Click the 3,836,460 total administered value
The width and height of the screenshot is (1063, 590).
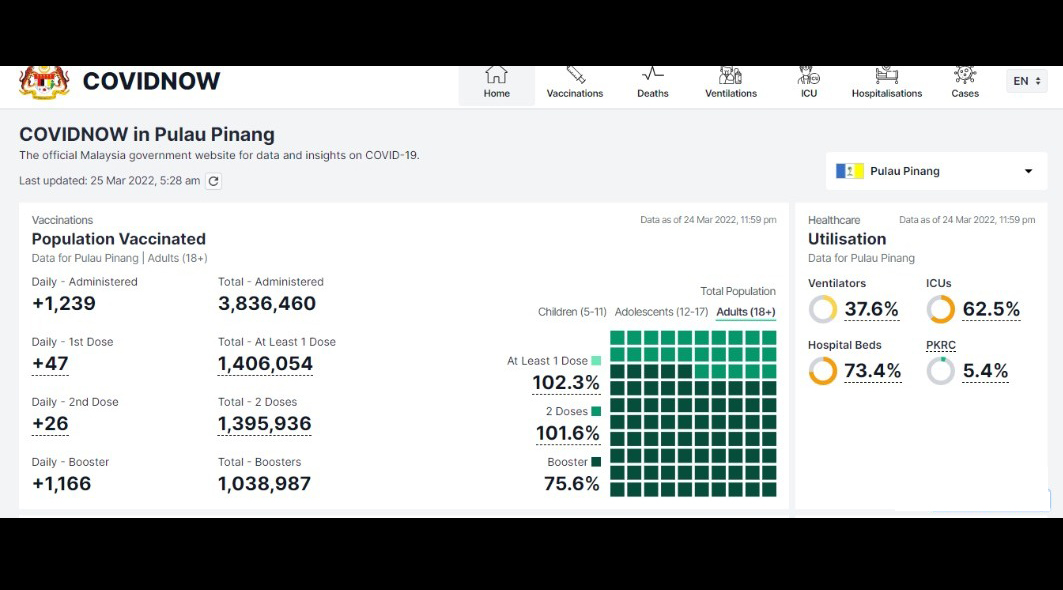(267, 303)
